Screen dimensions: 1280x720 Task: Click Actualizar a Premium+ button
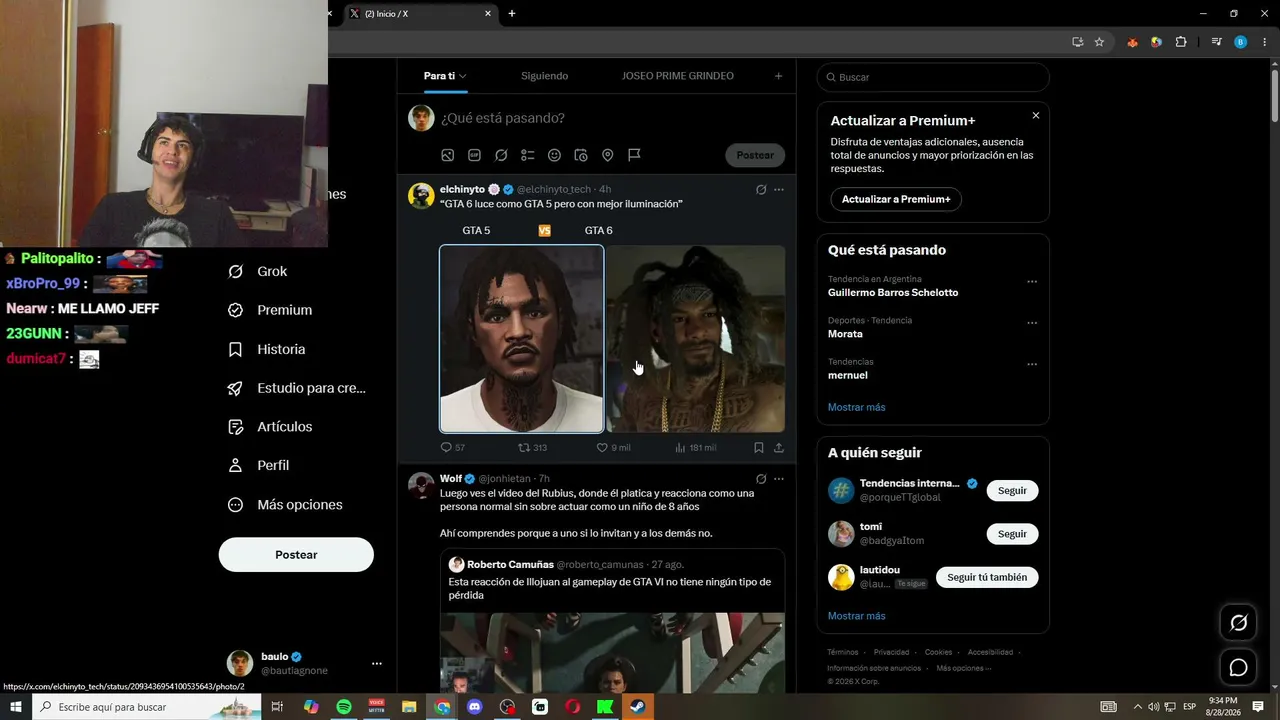point(896,199)
